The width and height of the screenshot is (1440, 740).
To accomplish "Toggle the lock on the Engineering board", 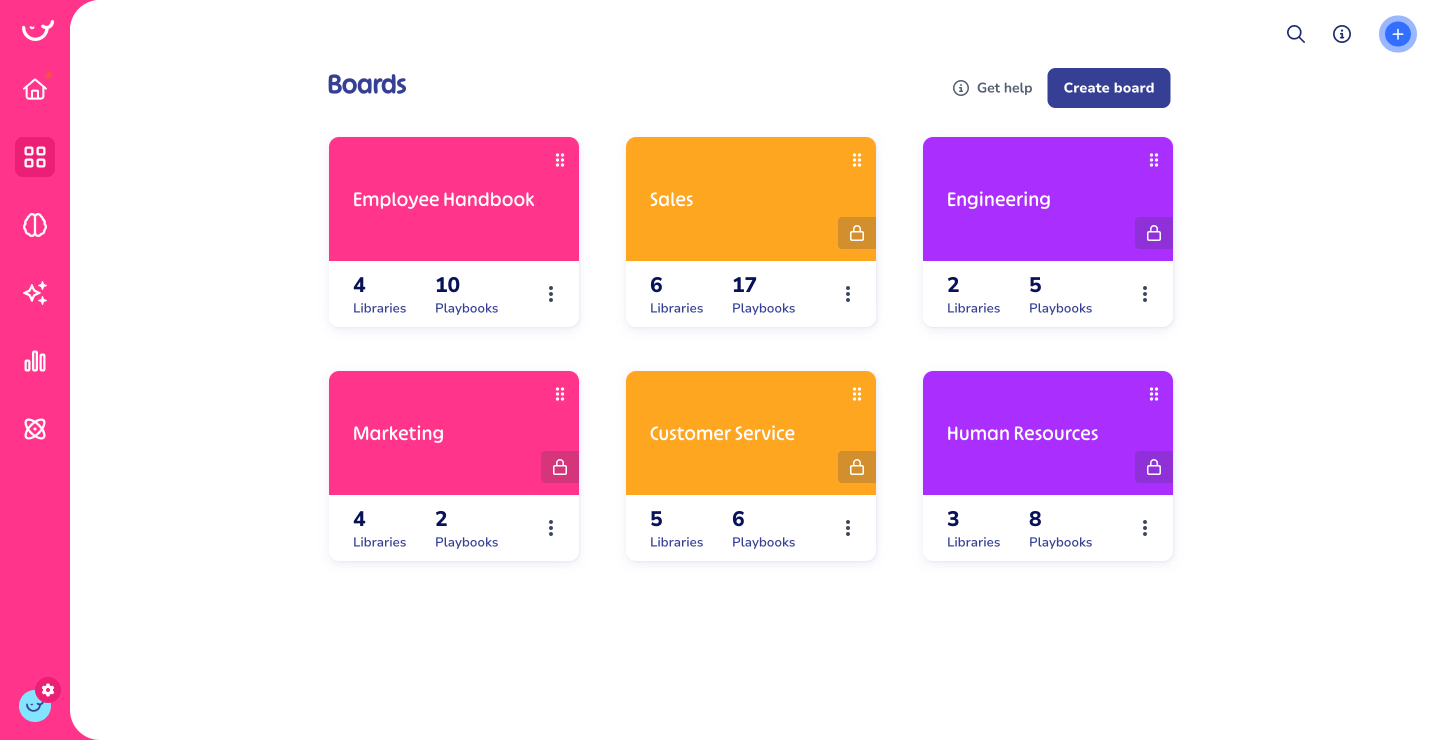I will pyautogui.click(x=1153, y=233).
